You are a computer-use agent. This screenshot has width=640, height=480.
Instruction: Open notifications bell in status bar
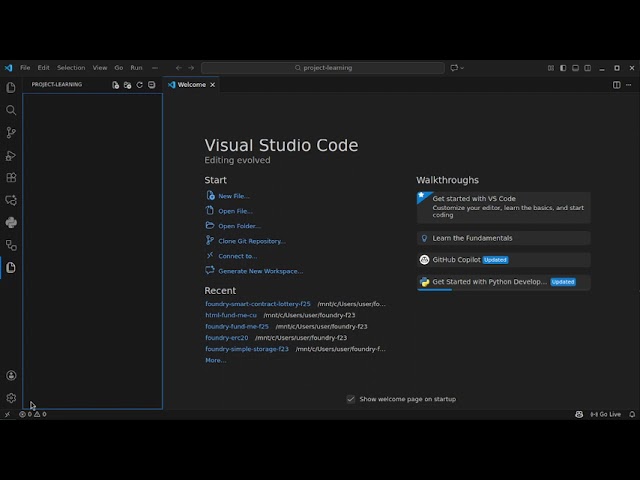coord(632,414)
